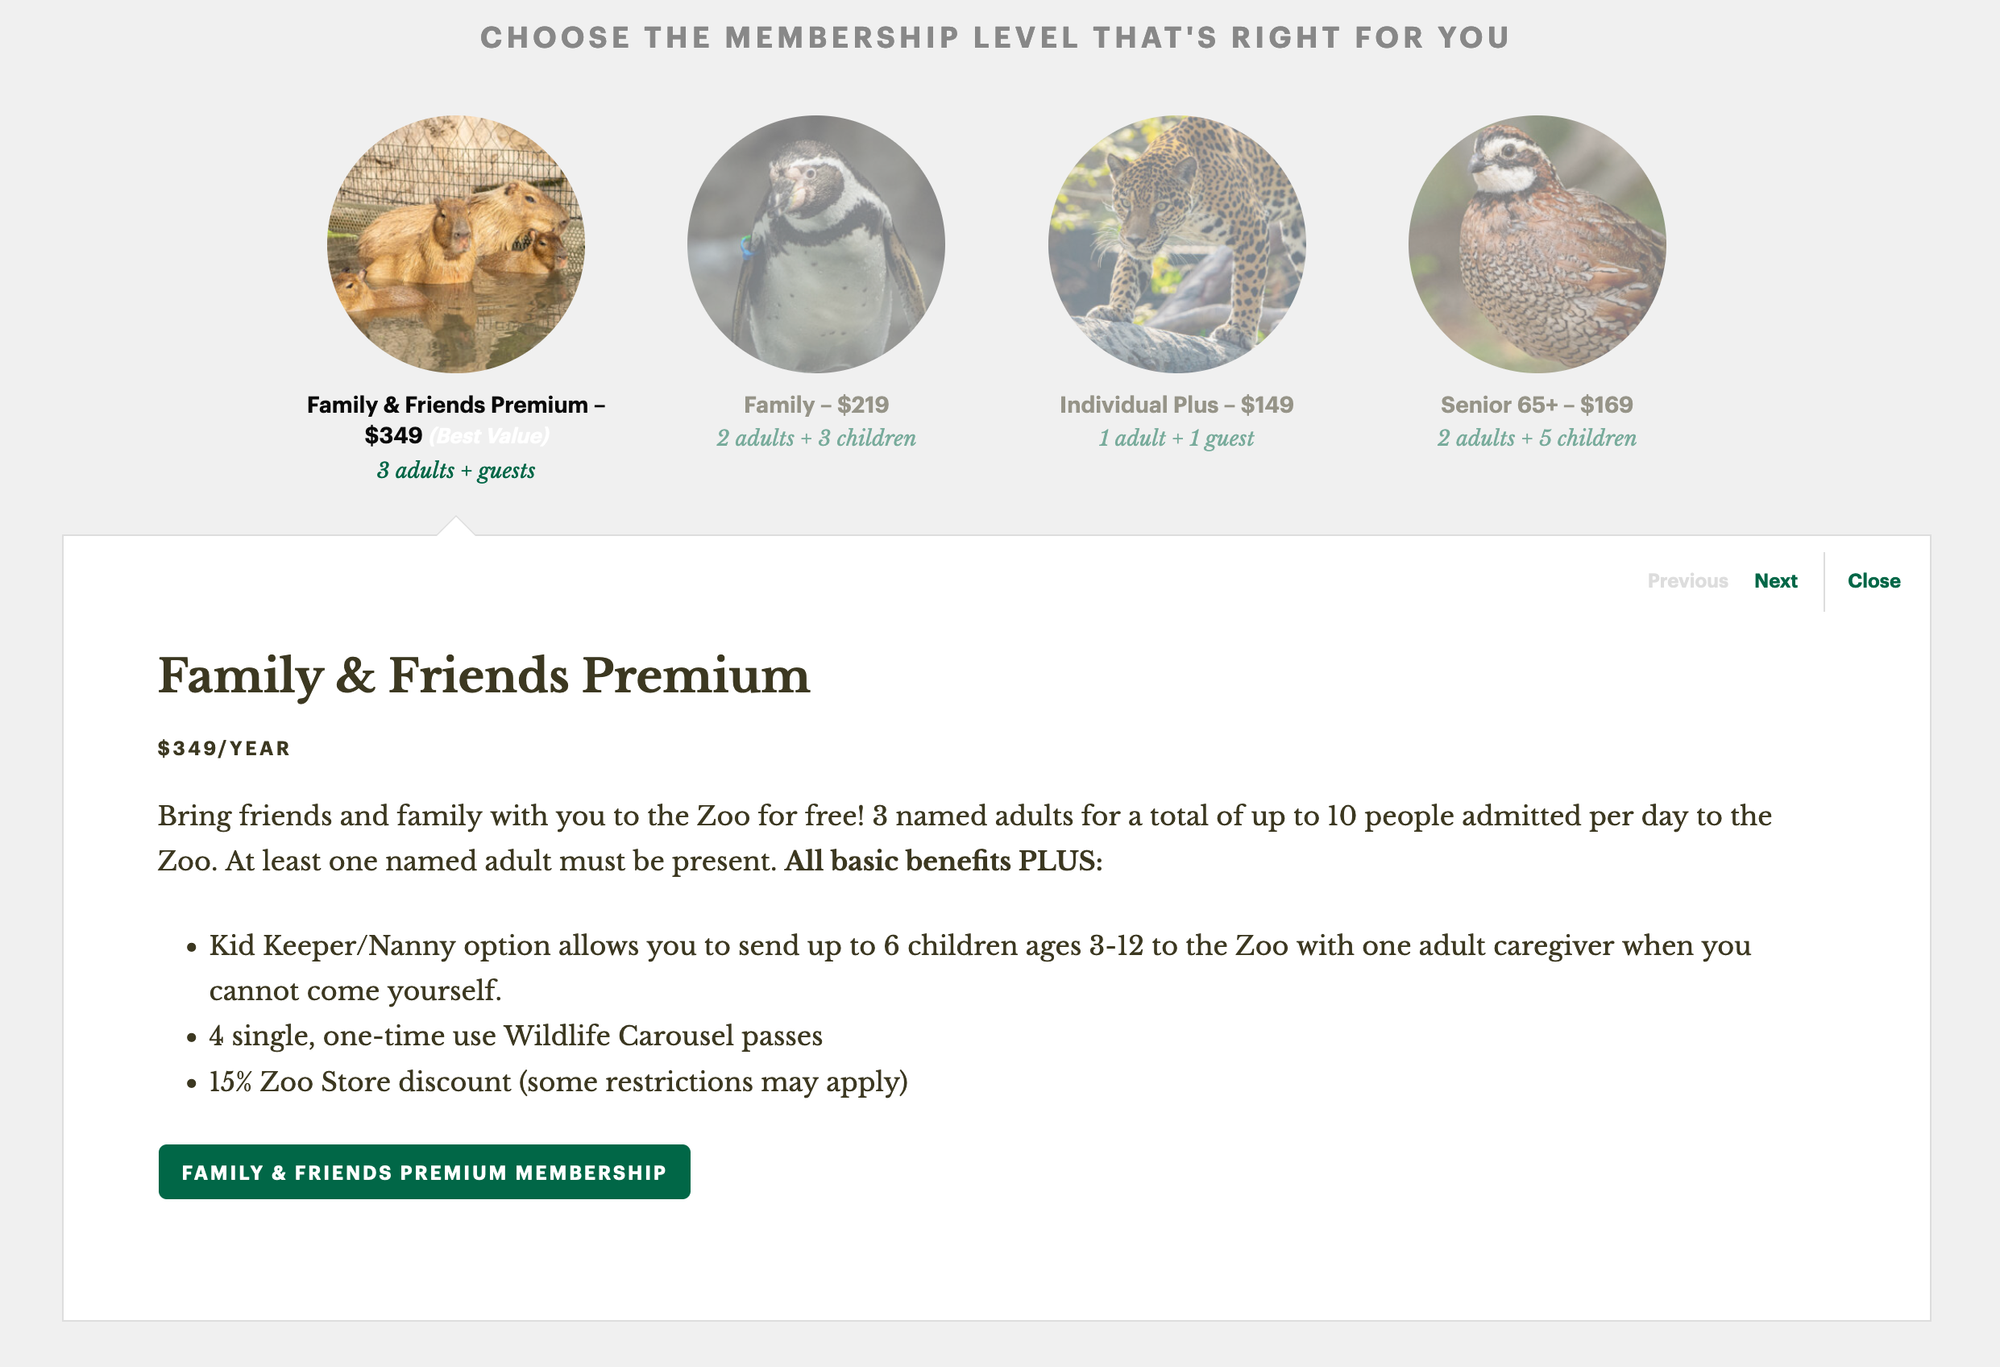
Task: Open the Family – $219 tab
Action: [x=816, y=405]
